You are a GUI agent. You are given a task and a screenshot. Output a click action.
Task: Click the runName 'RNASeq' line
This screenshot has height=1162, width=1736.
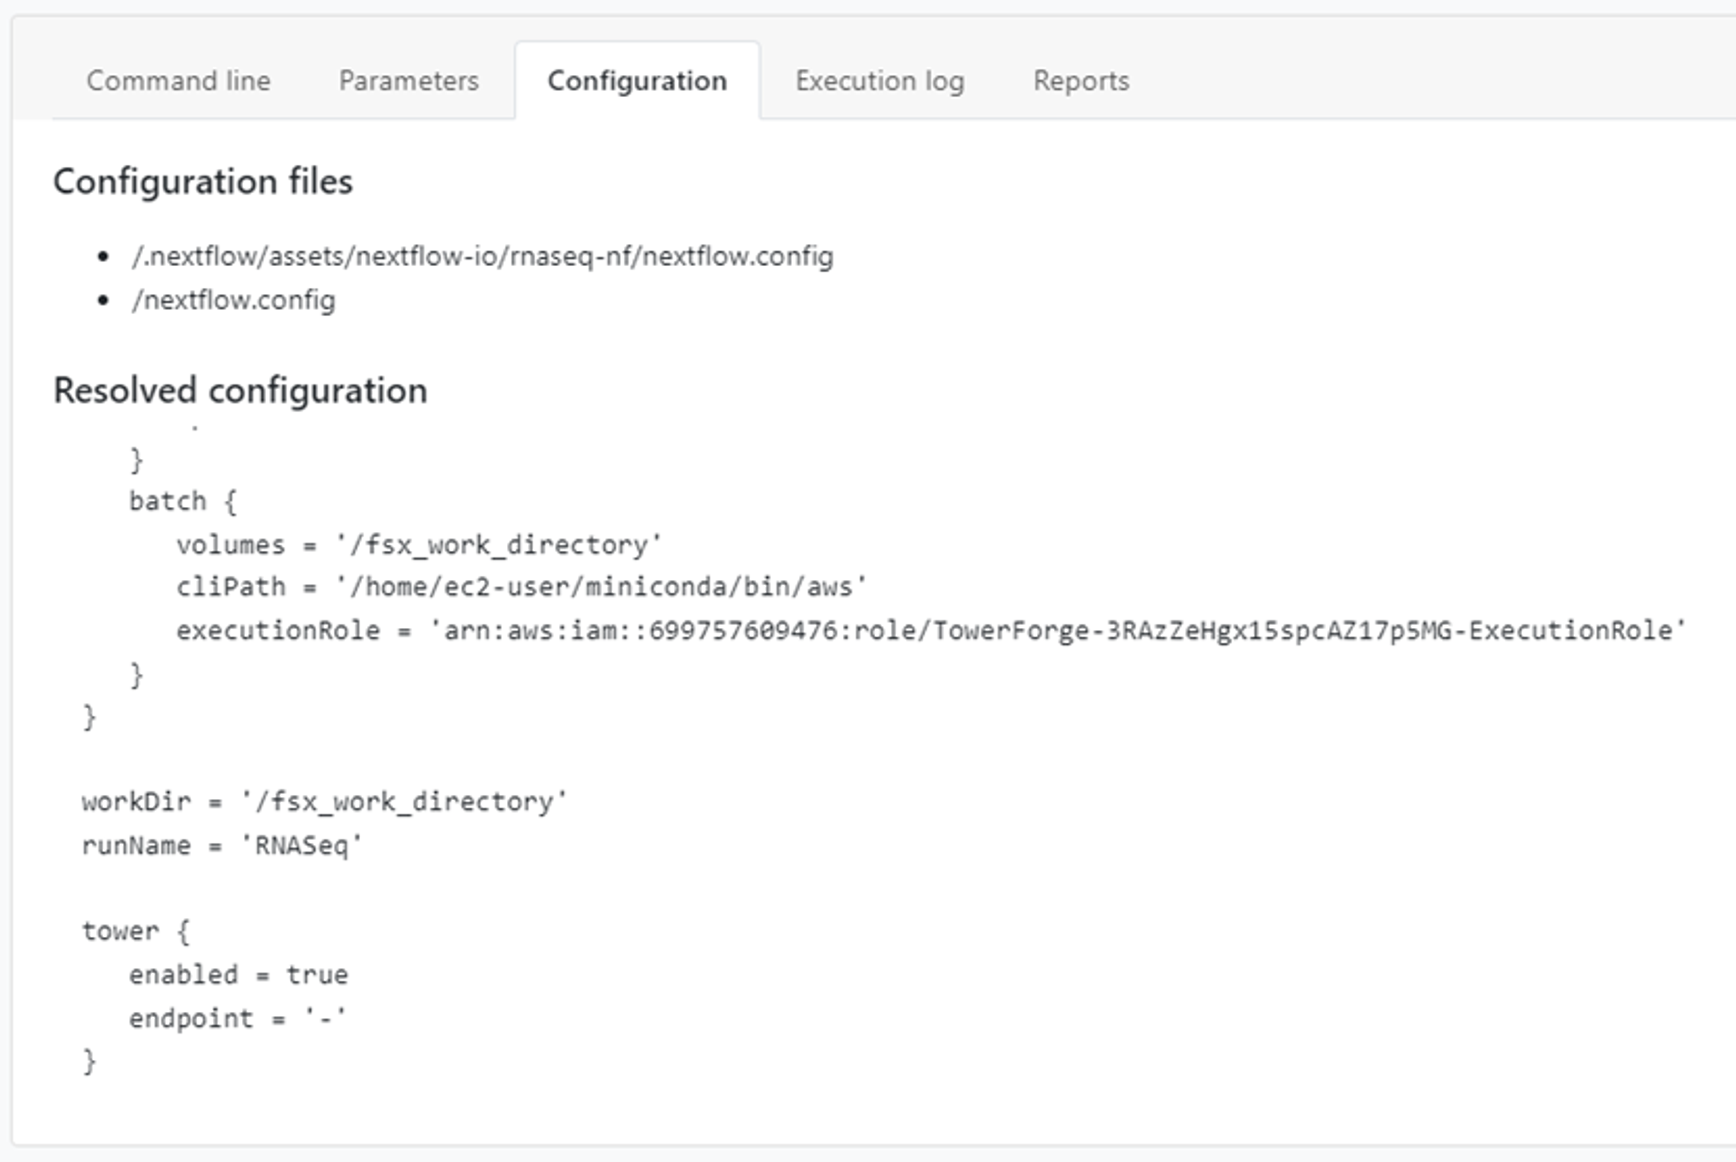221,846
